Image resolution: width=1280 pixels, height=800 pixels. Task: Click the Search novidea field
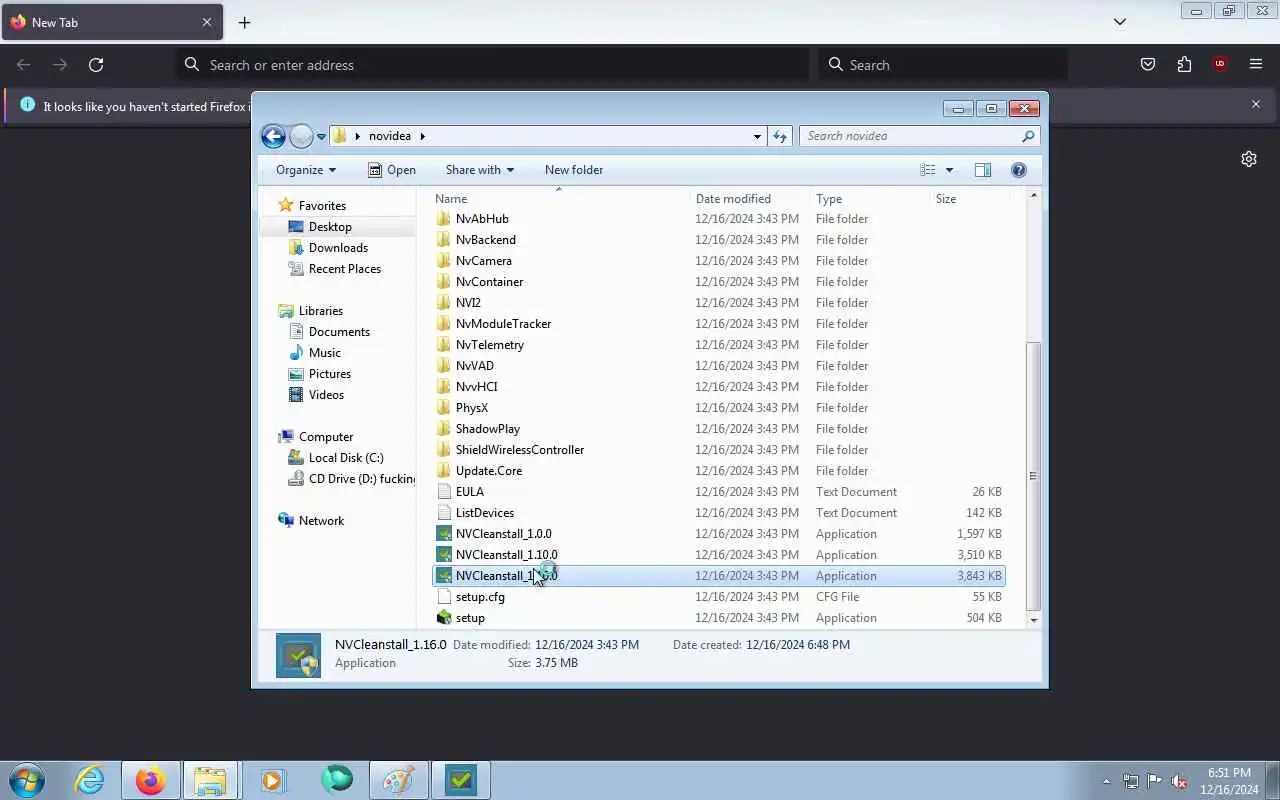click(x=919, y=136)
